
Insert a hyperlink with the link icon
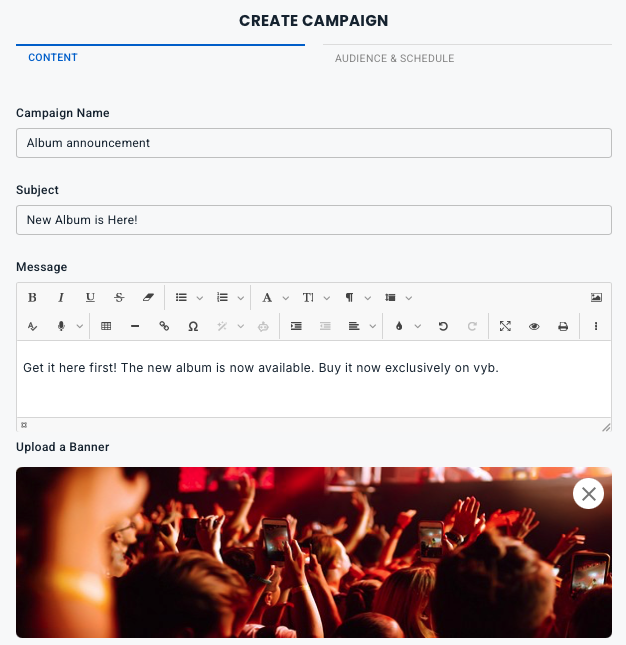[164, 326]
